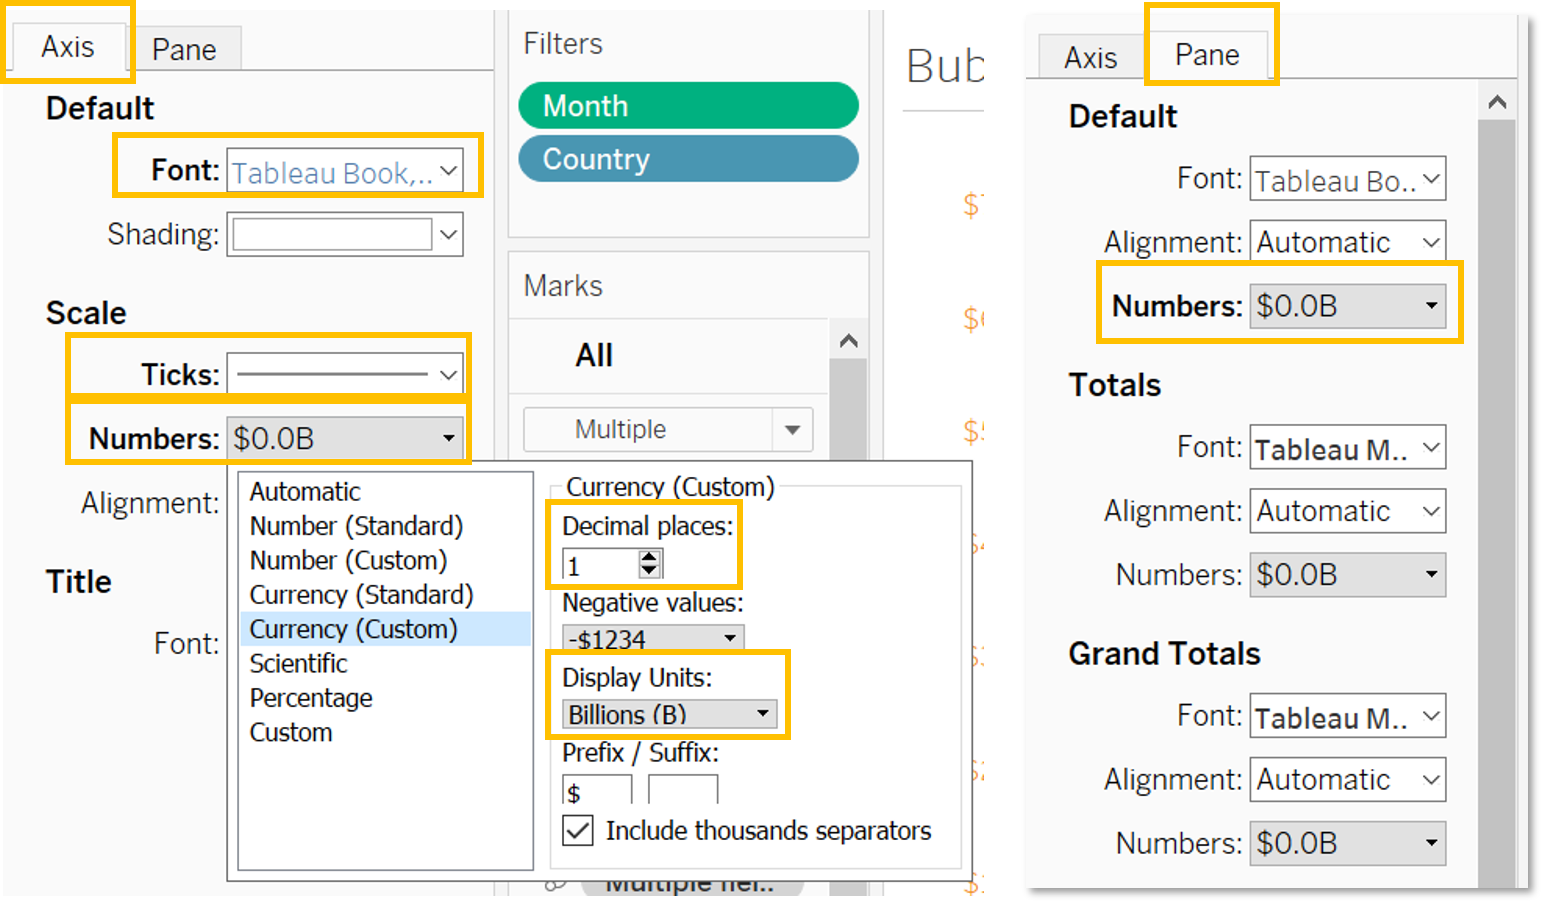Expand the Axis Default Font dropdown
Viewport: 1541px width, 901px height.
pyautogui.click(x=345, y=172)
